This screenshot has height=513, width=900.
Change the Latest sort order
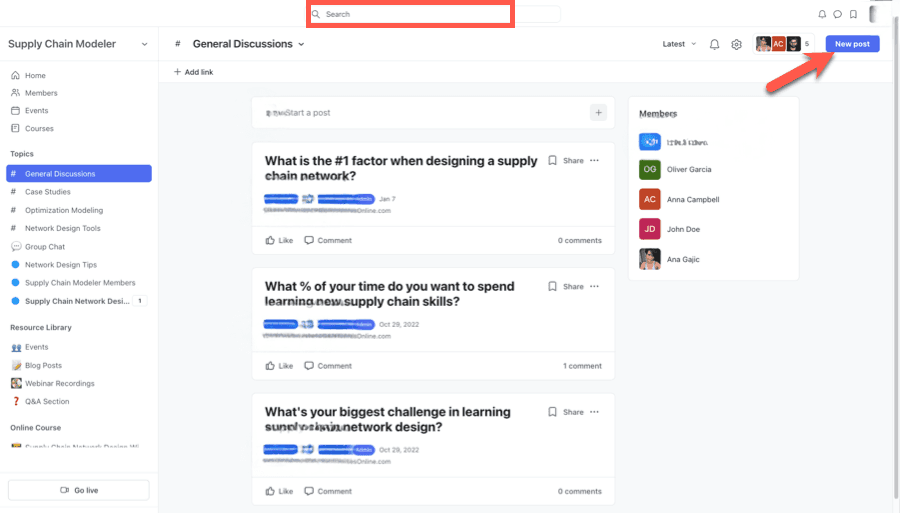click(x=678, y=44)
